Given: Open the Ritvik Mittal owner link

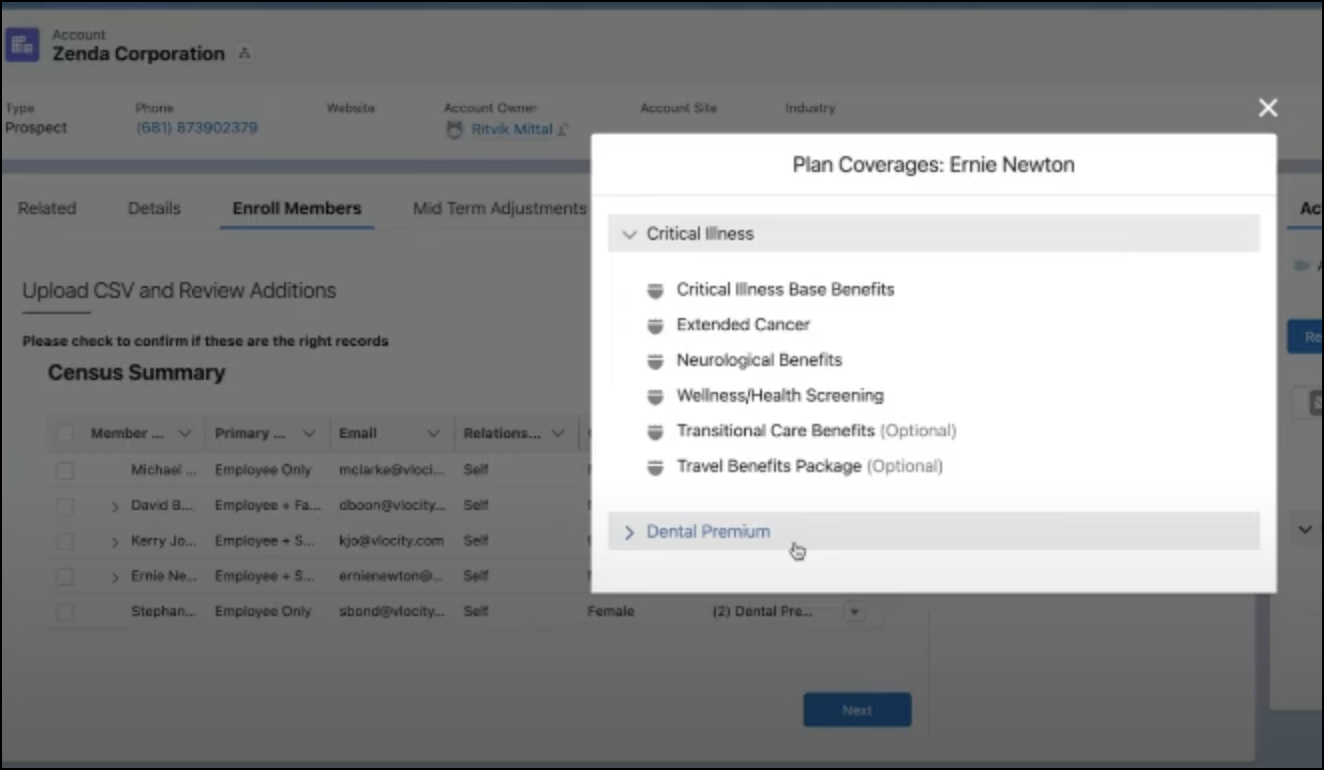Looking at the screenshot, I should pos(512,129).
